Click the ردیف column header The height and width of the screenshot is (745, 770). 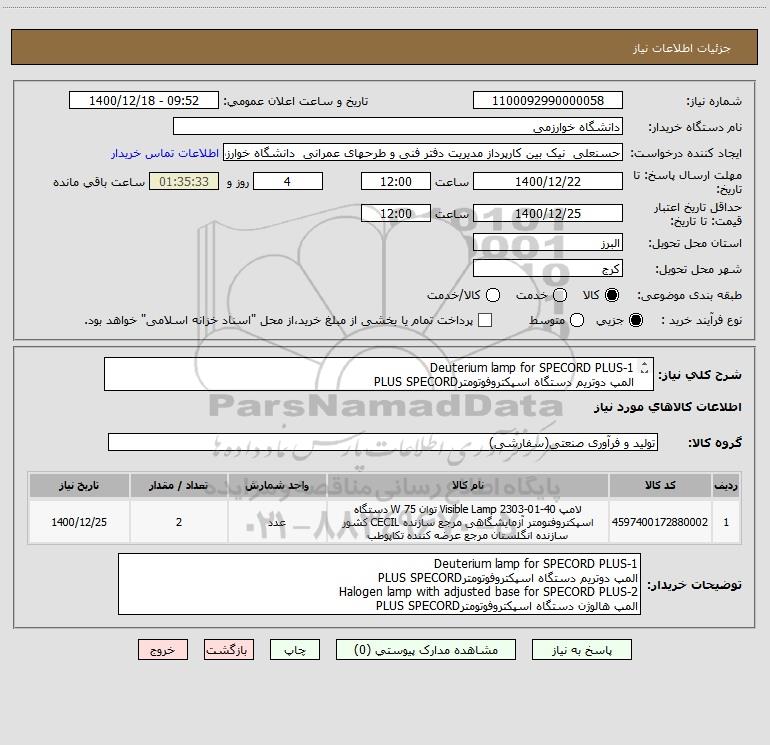pyautogui.click(x=726, y=485)
